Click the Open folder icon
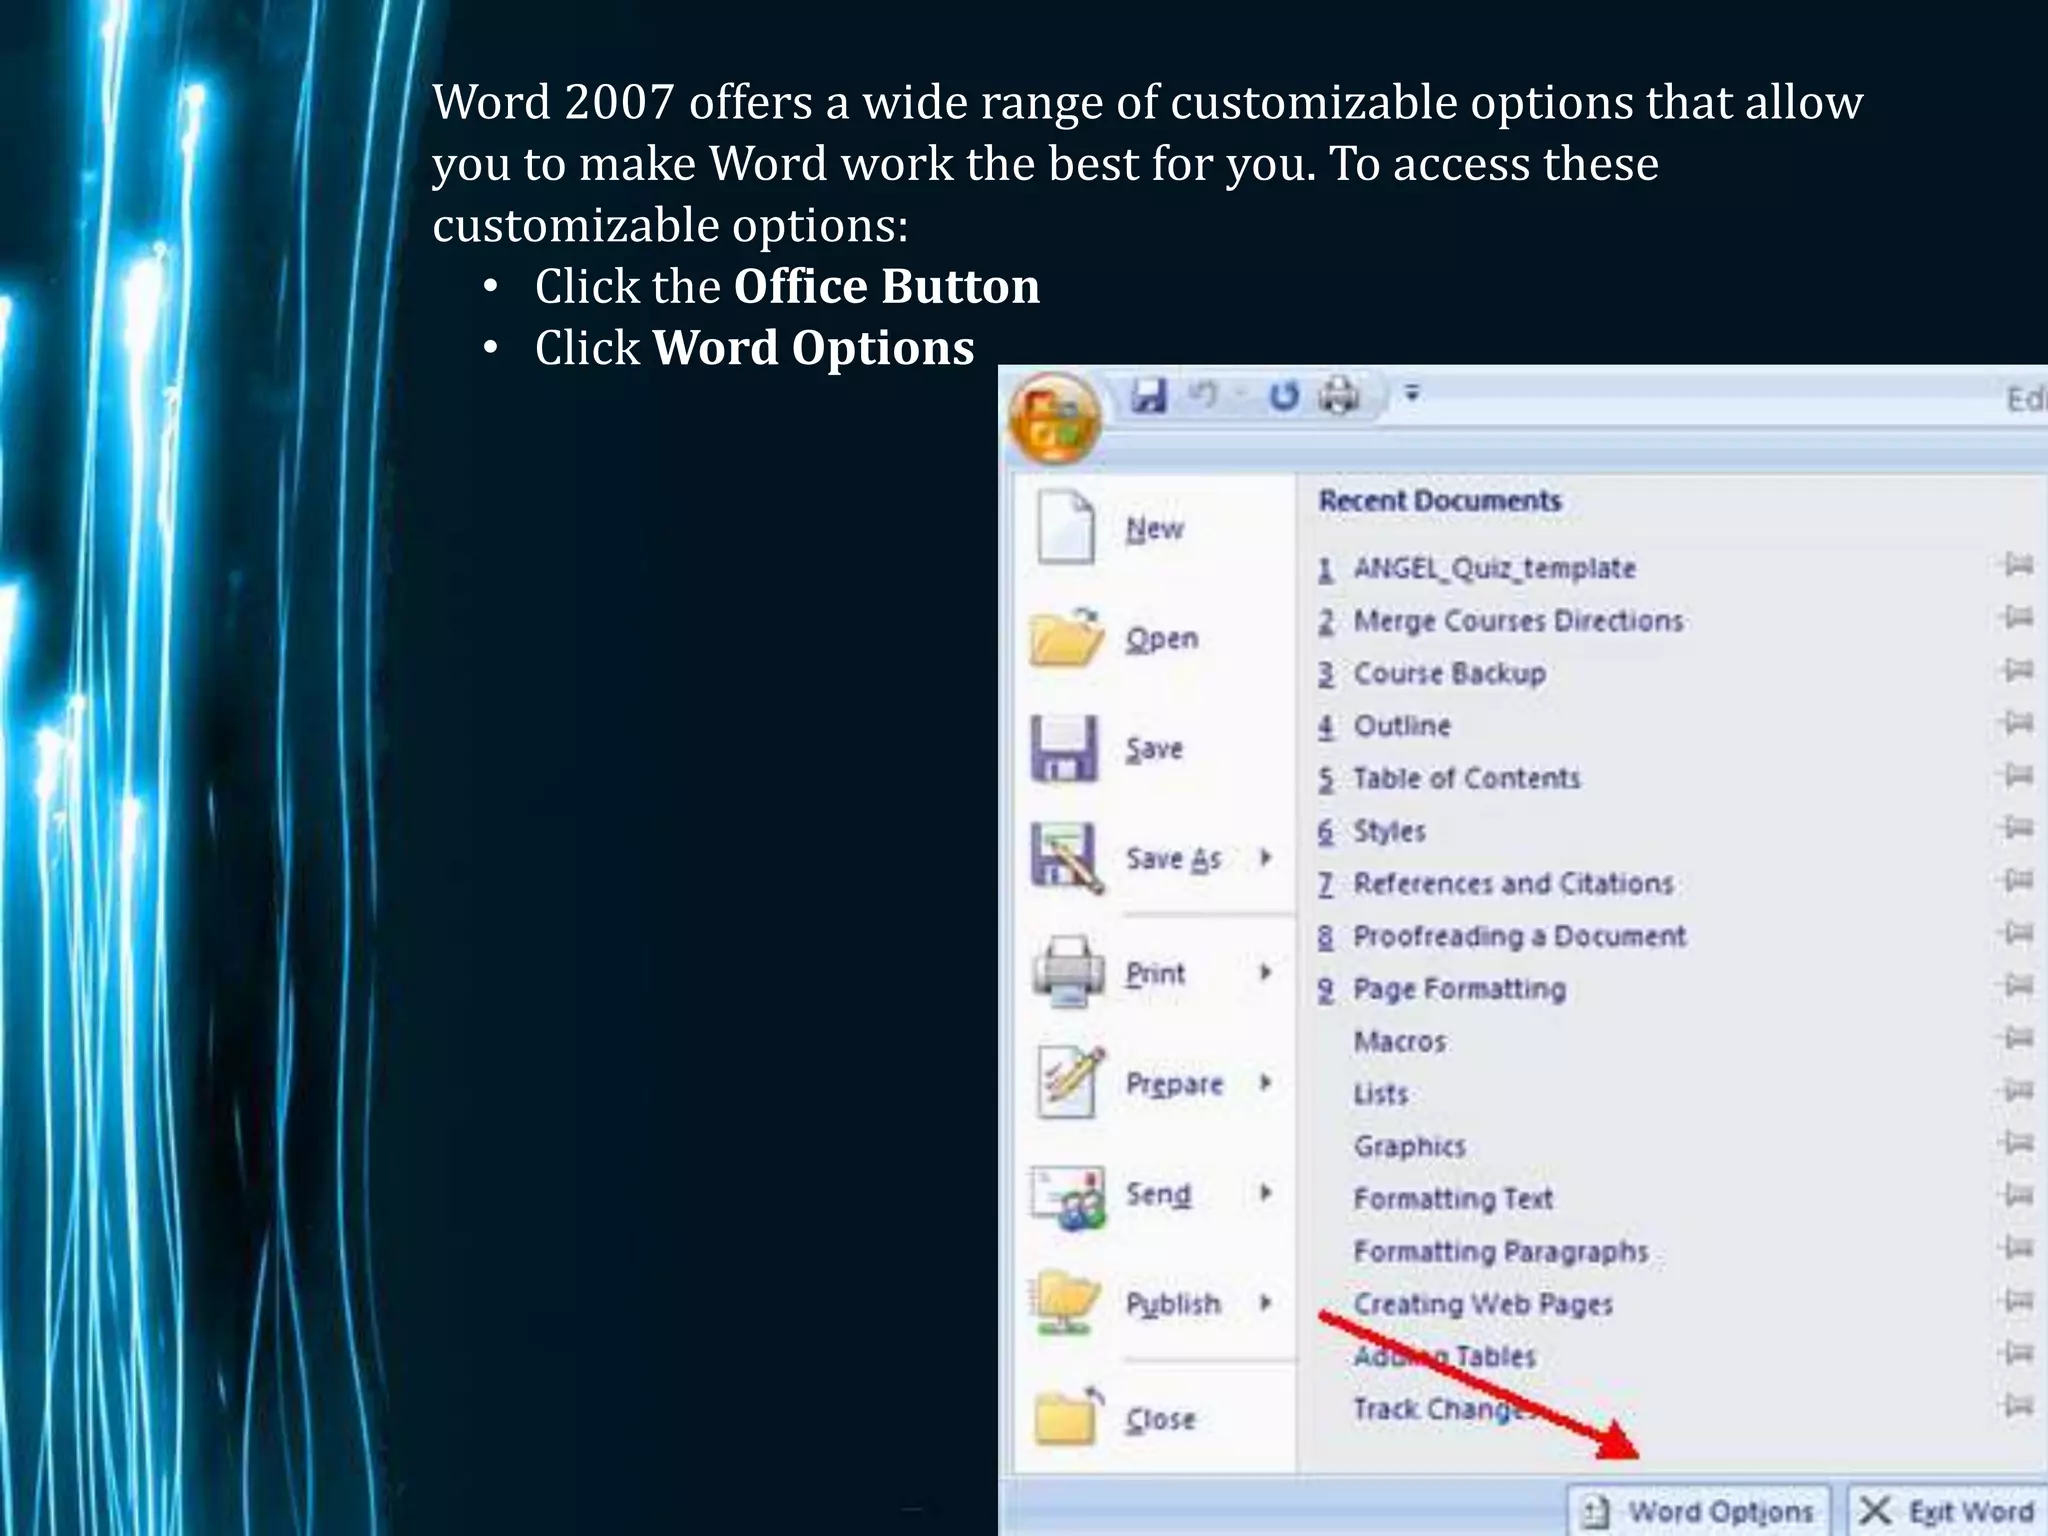The width and height of the screenshot is (2048, 1536). [1066, 637]
